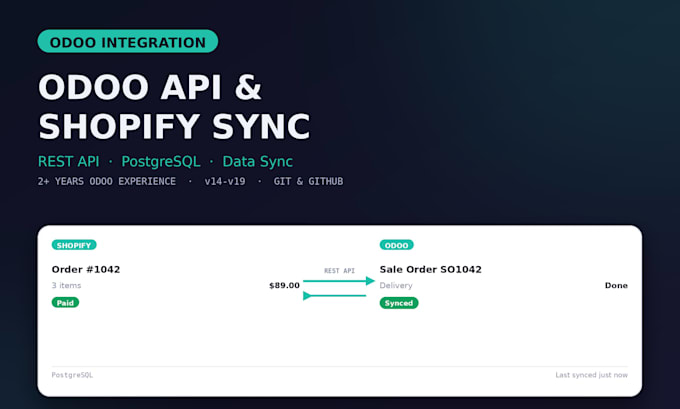Click the v14-v19 version text

(225, 181)
